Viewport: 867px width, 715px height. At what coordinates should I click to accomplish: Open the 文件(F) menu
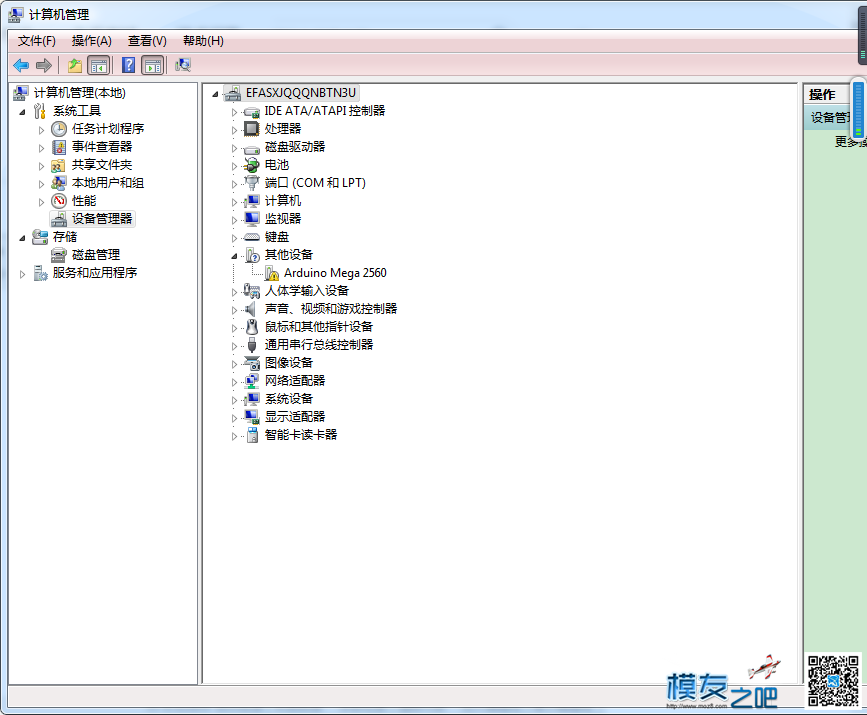click(x=36, y=41)
